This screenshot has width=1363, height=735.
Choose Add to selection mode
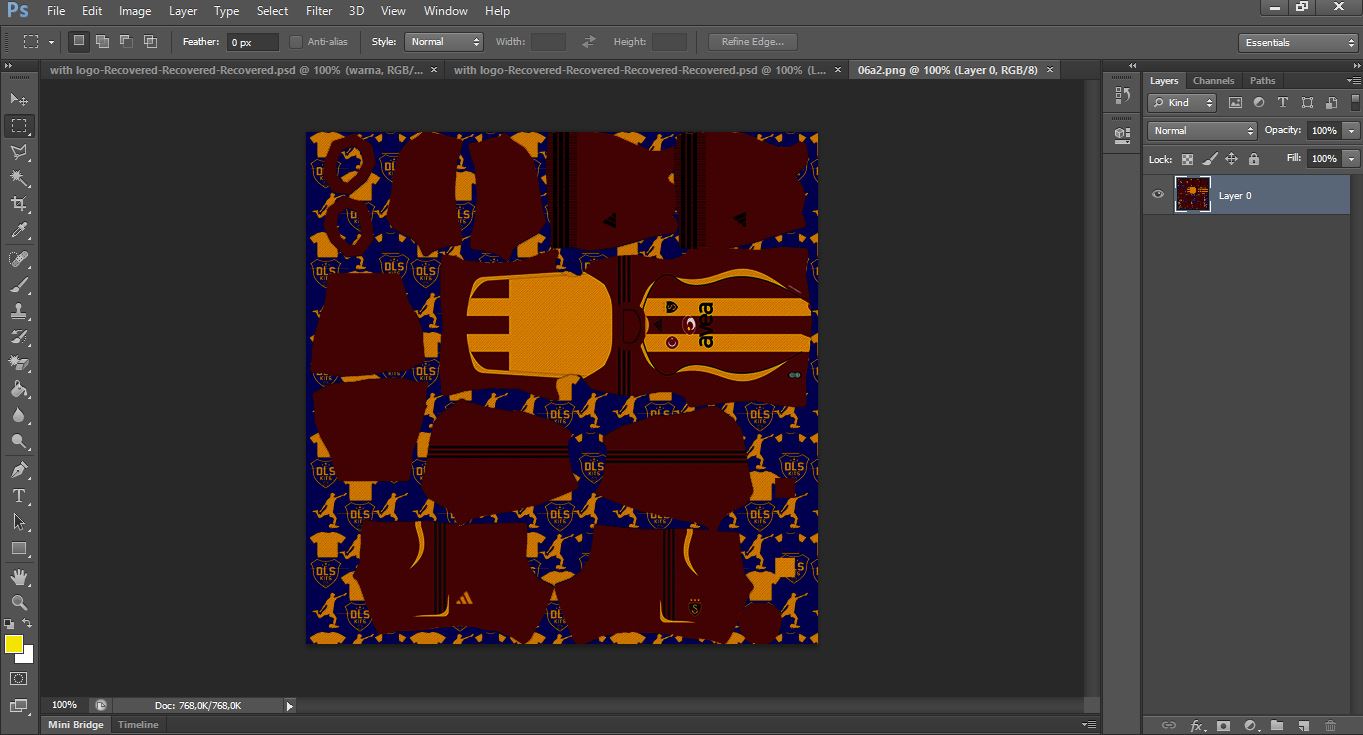click(102, 41)
